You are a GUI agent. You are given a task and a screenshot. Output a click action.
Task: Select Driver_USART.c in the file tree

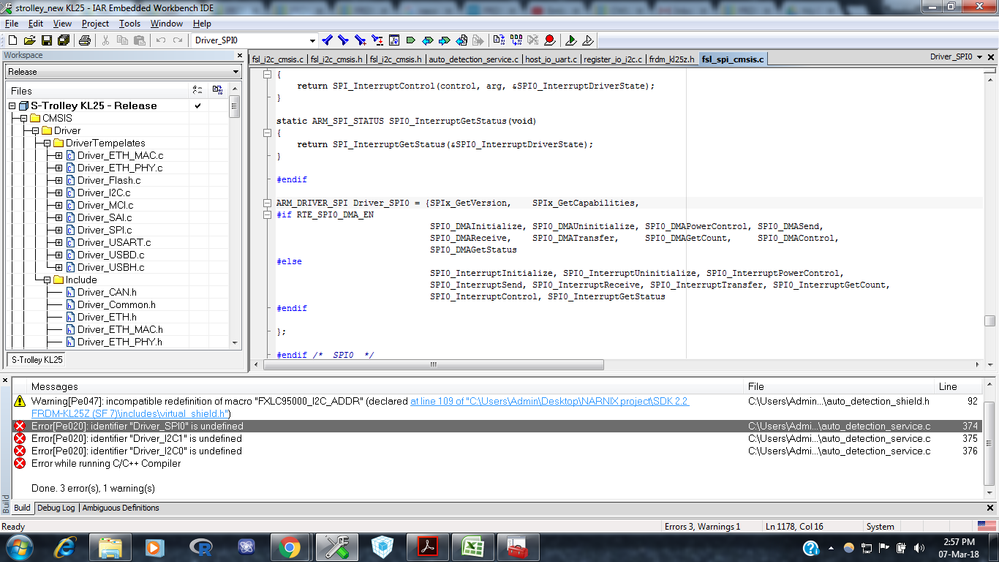[x=114, y=242]
